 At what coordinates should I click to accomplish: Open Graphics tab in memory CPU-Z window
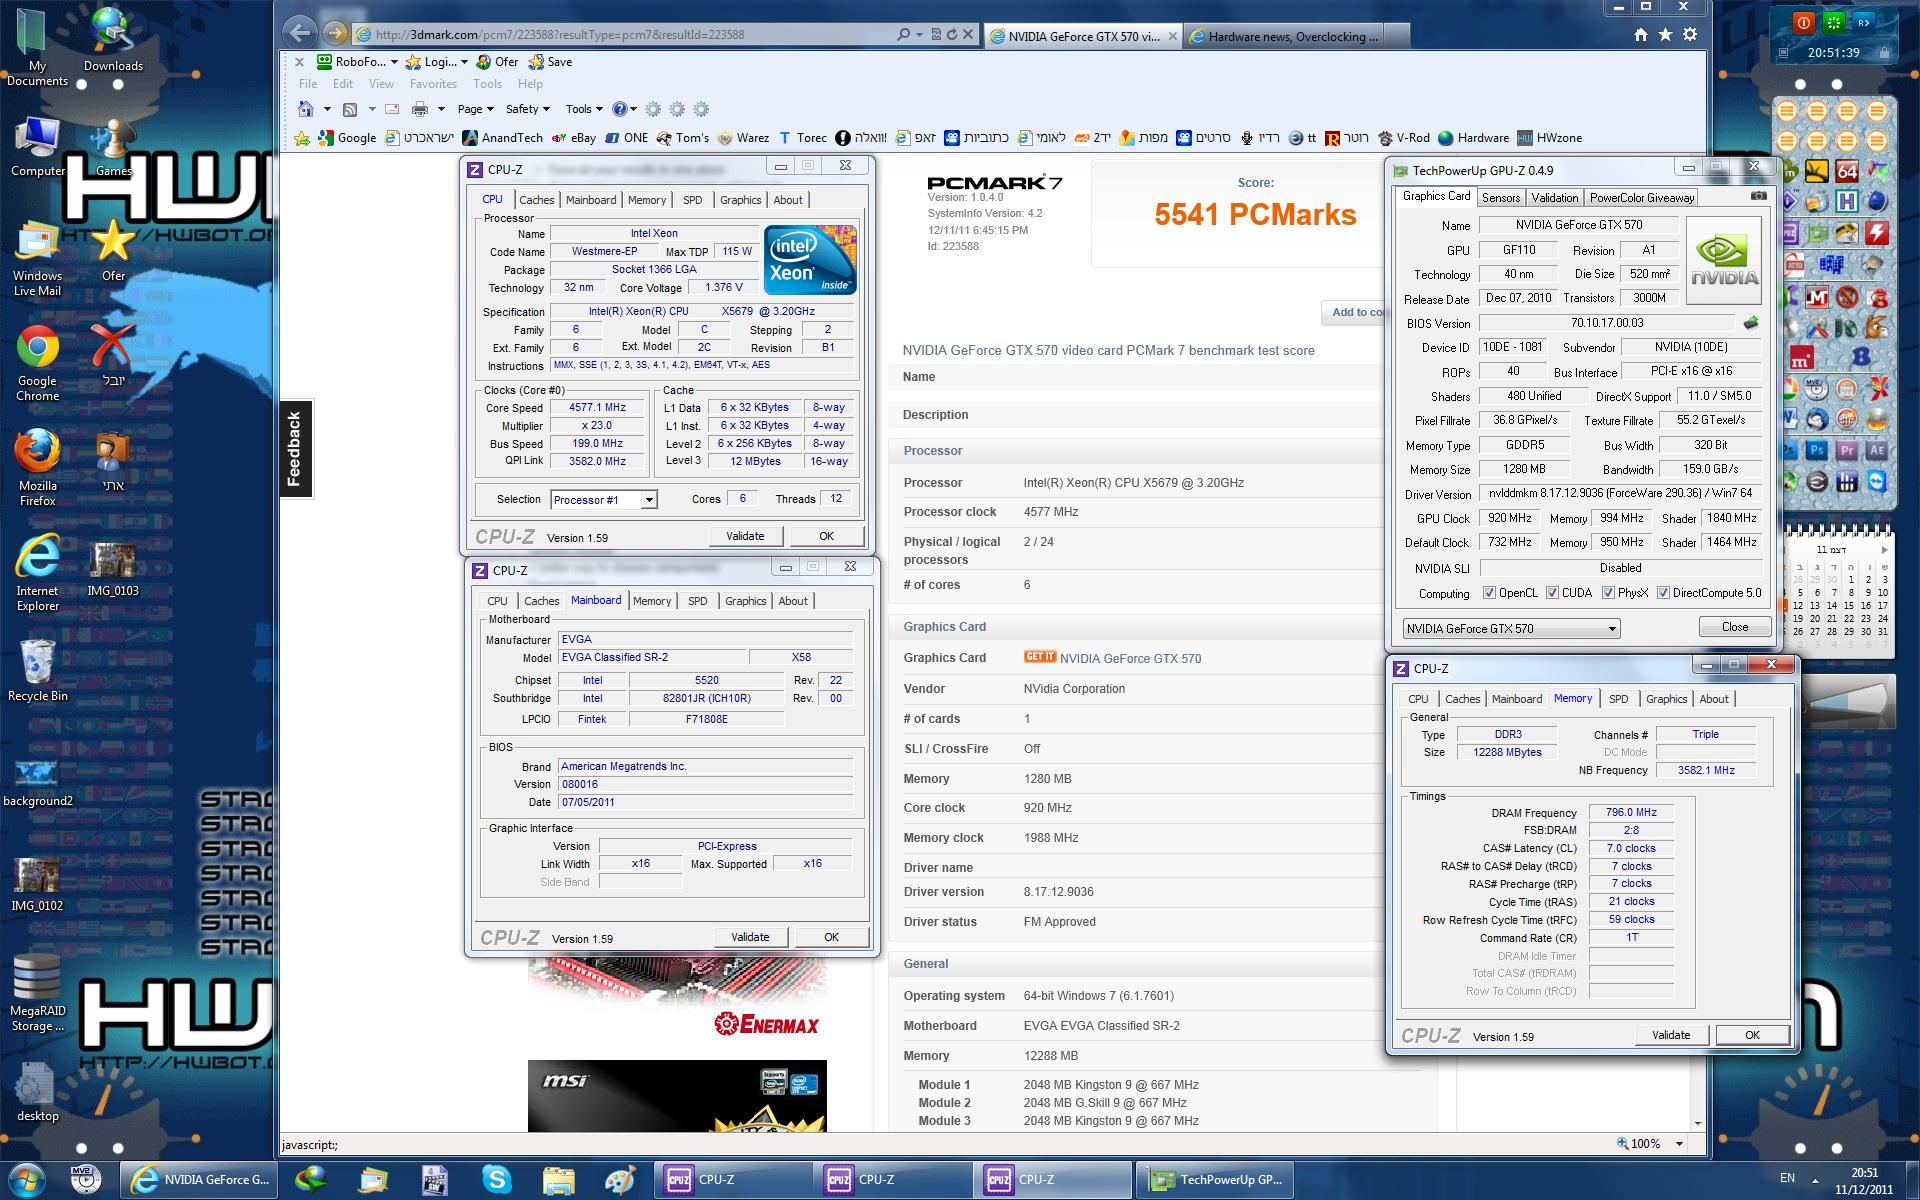(1666, 699)
